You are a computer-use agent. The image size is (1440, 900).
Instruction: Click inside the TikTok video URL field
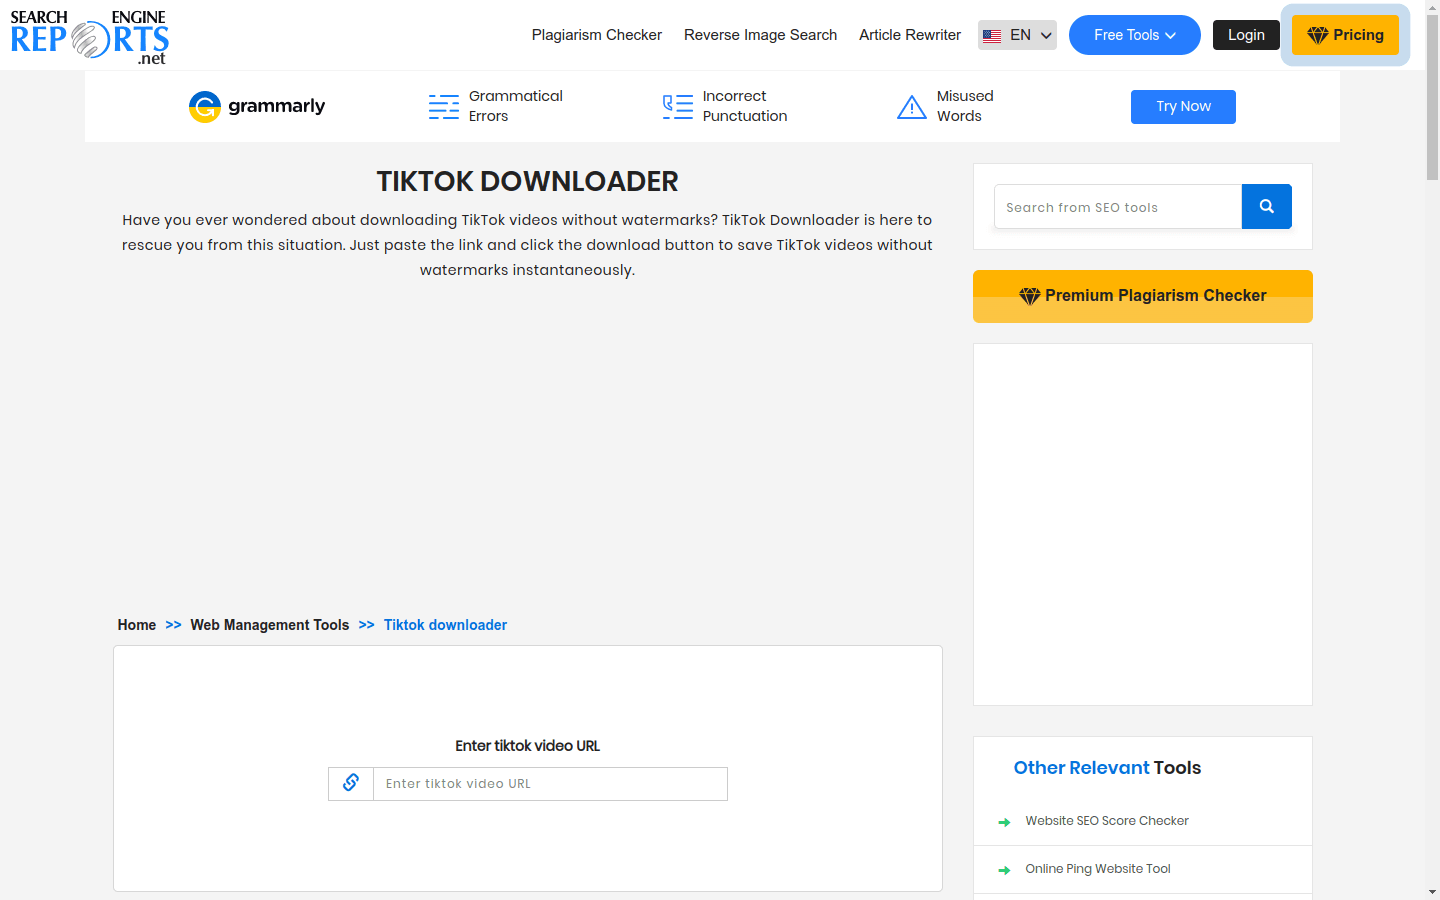point(550,783)
